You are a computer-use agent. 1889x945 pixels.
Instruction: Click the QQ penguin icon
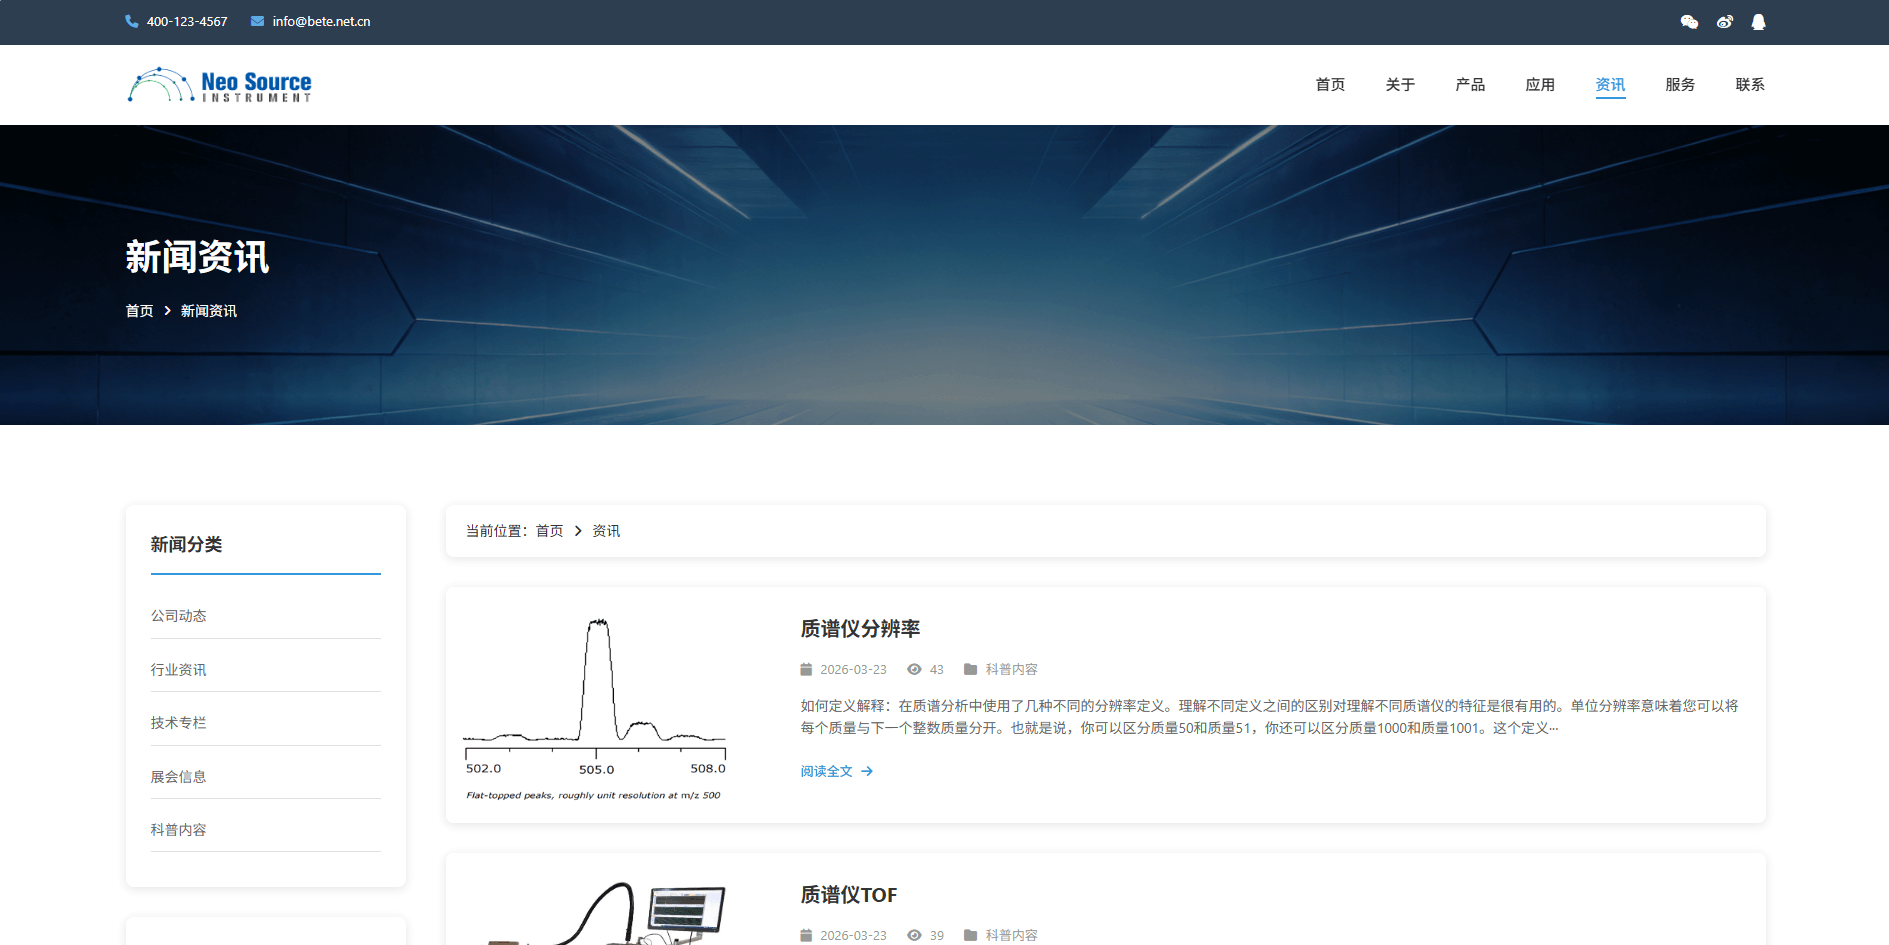(x=1758, y=22)
